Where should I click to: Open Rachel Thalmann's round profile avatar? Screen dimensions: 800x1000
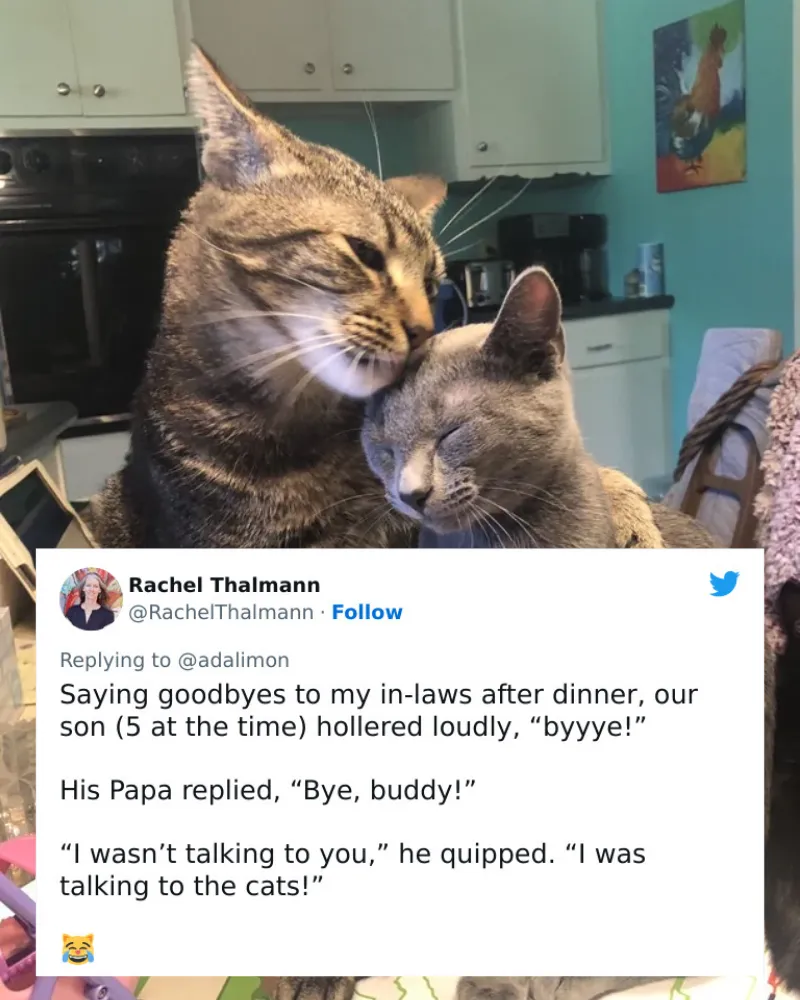click(91, 598)
